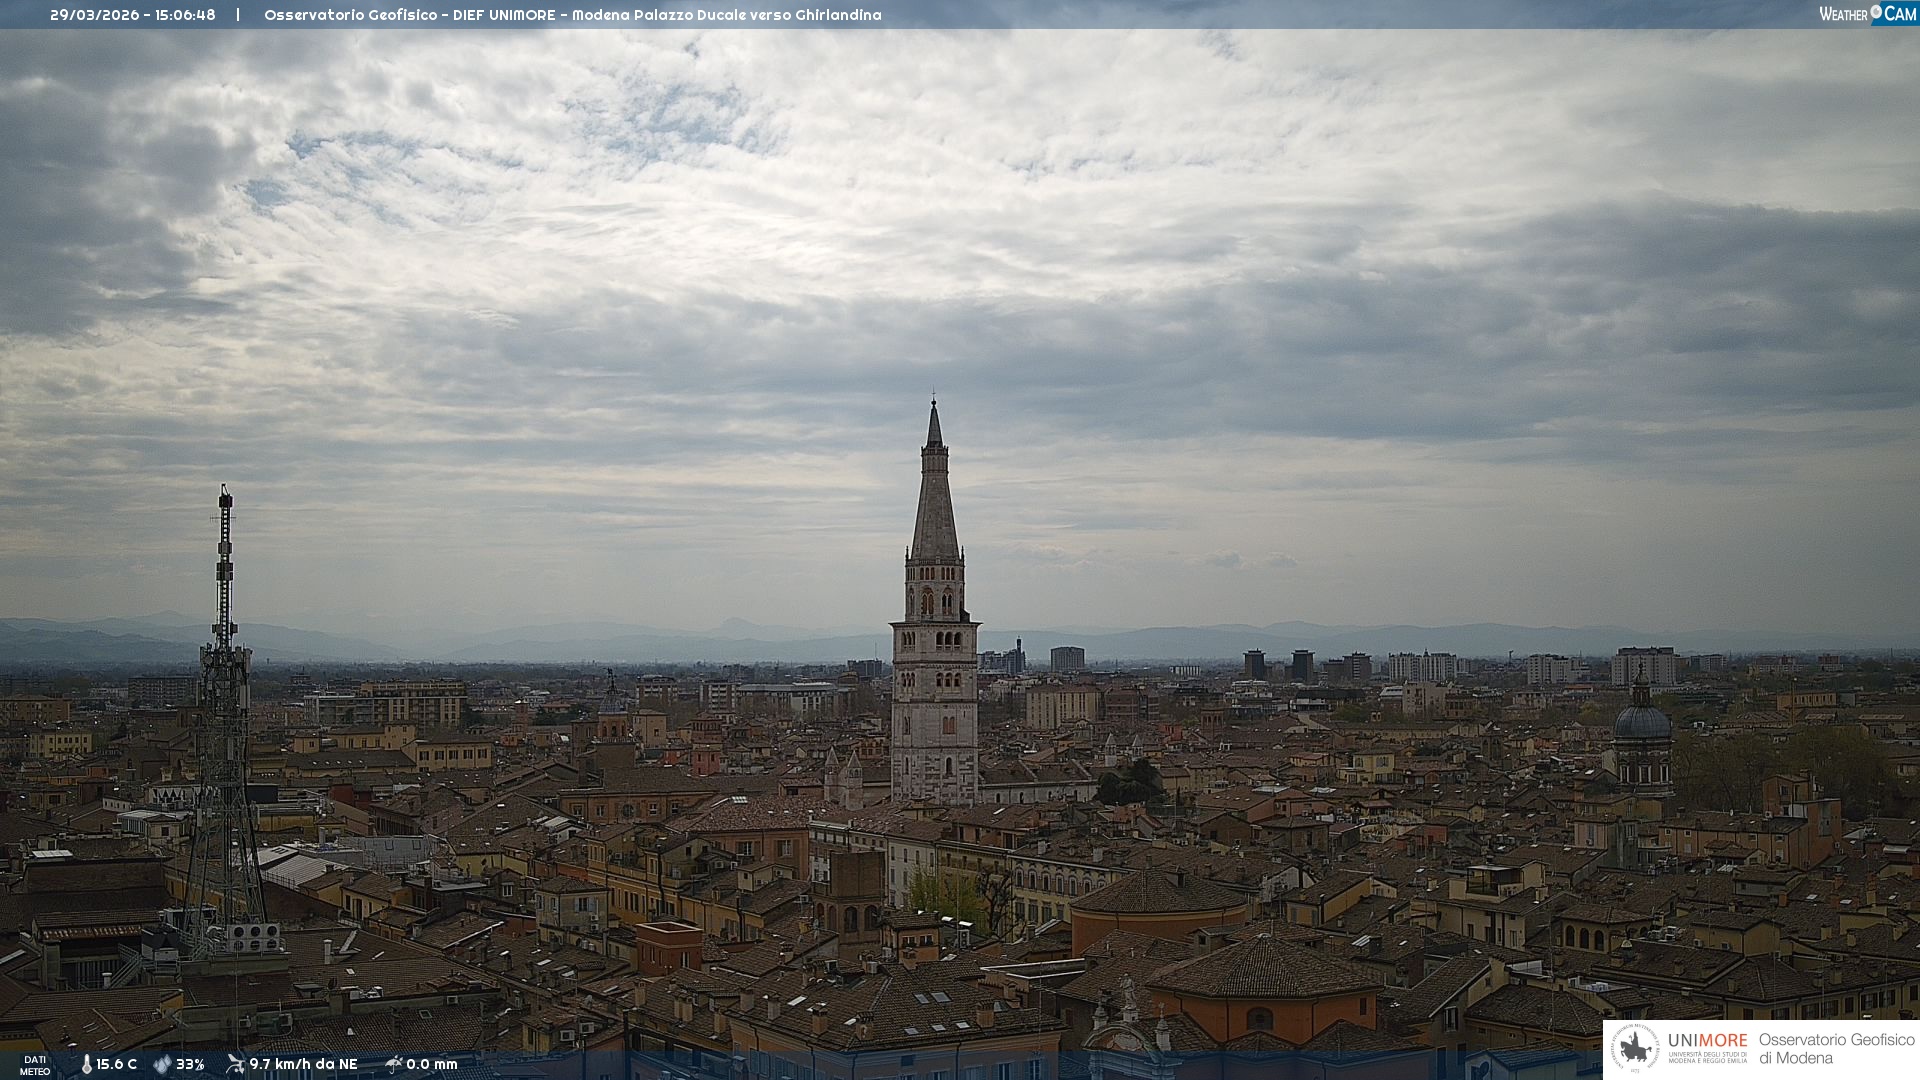Click the UNIMORE horseman seal emblem
Screen dimensions: 1920x1080
pos(1635,1049)
